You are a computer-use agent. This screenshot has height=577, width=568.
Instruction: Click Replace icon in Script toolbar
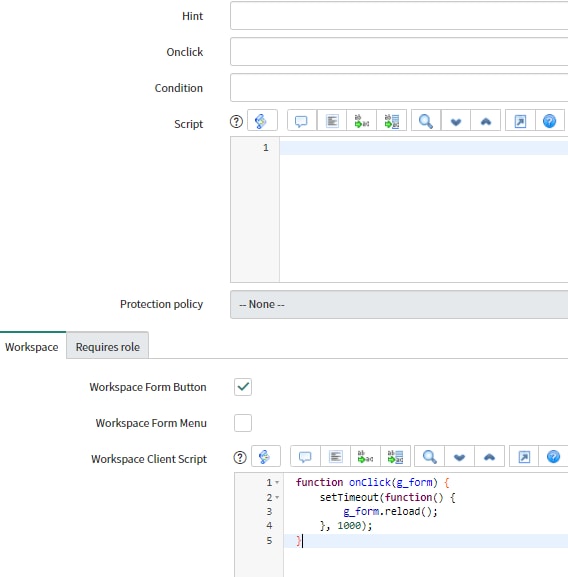coord(362,121)
